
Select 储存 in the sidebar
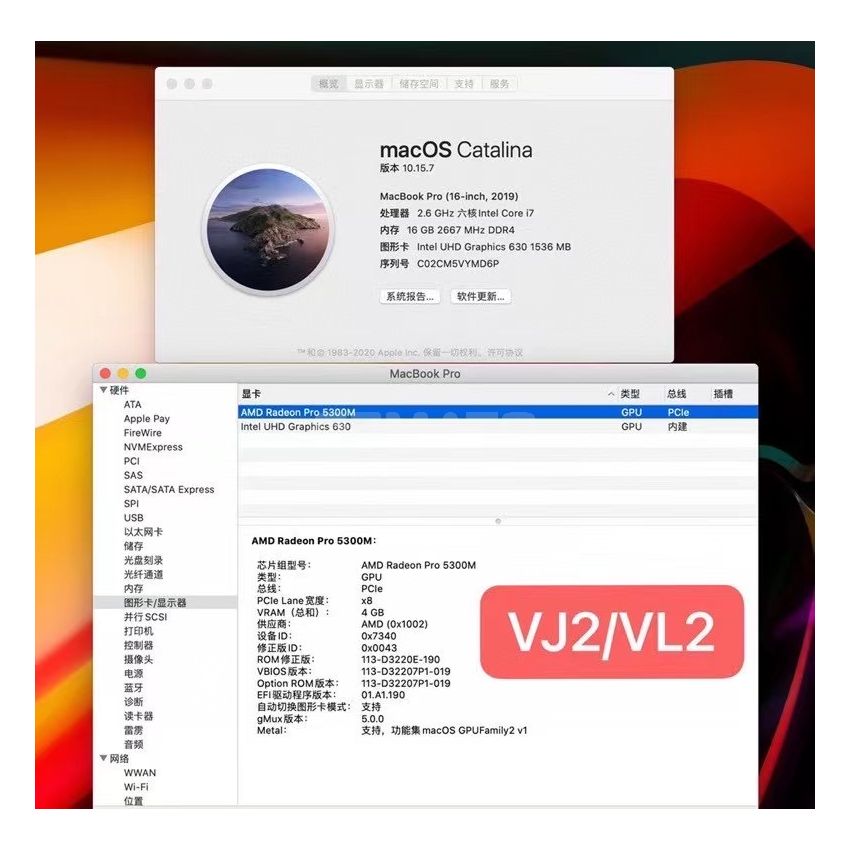coord(134,546)
